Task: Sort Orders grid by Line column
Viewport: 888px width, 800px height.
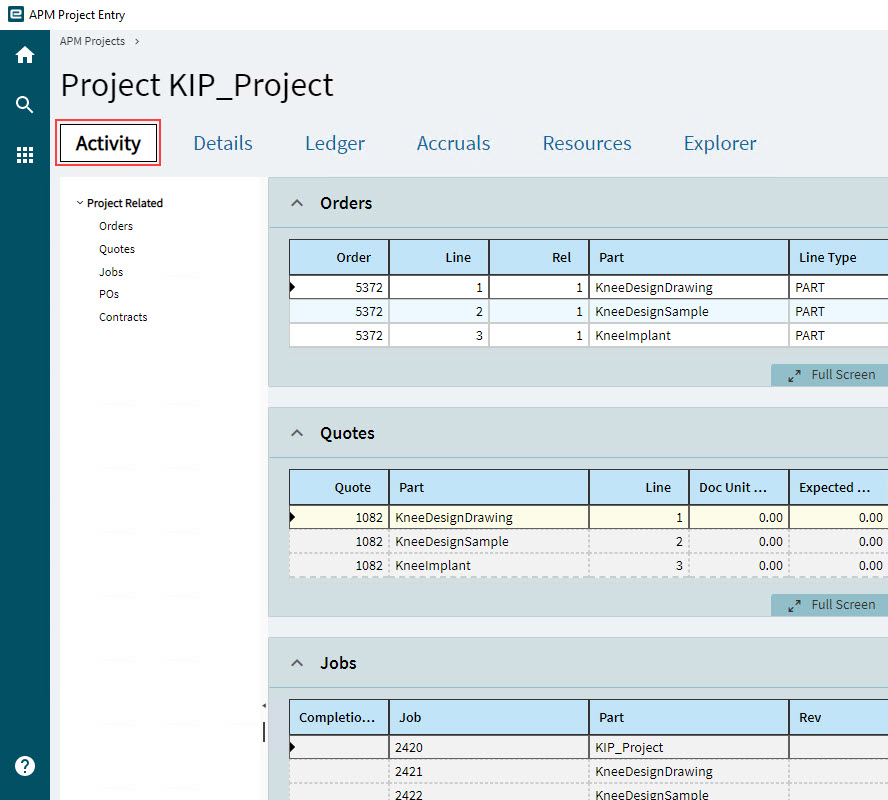Action: pyautogui.click(x=439, y=258)
